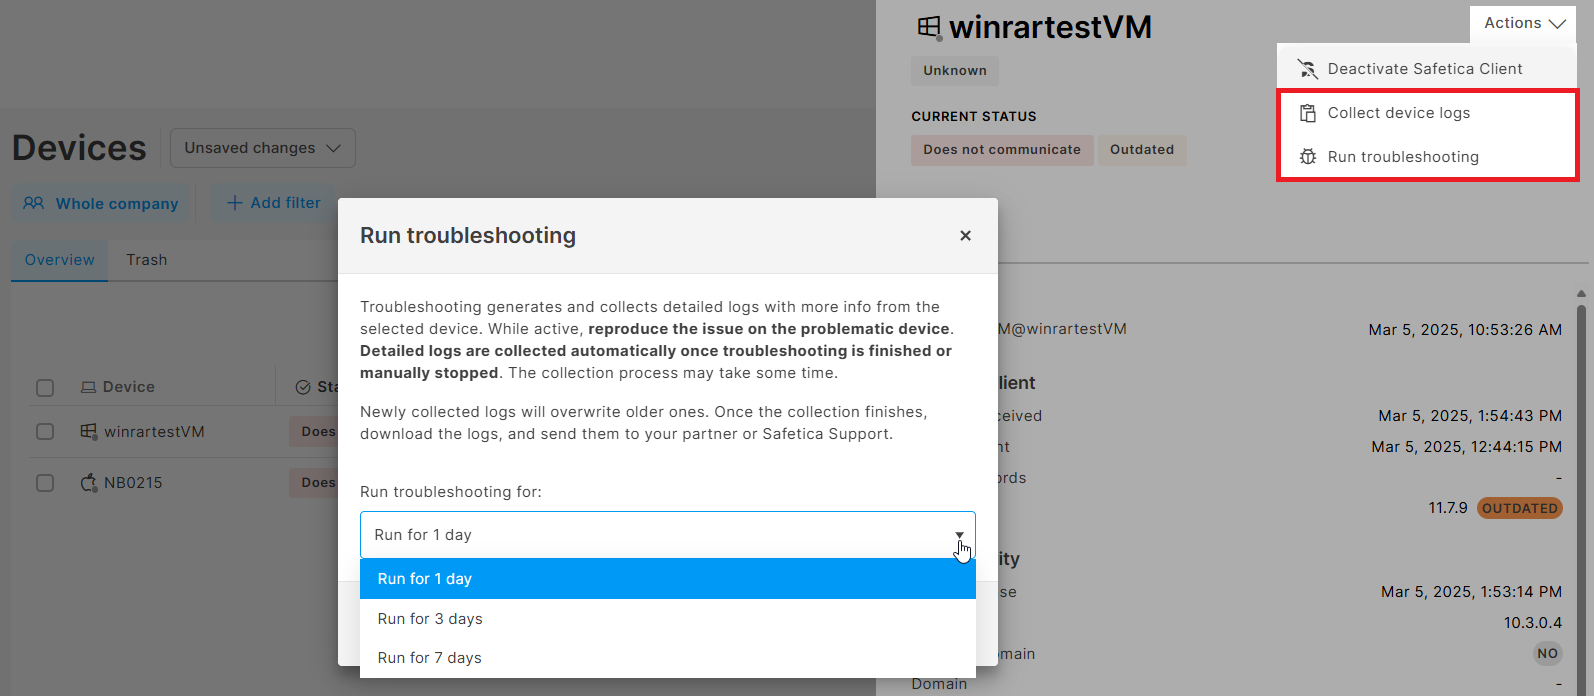Click the IP address 10.3.0.4
This screenshot has height=696, width=1594.
(x=1533, y=623)
